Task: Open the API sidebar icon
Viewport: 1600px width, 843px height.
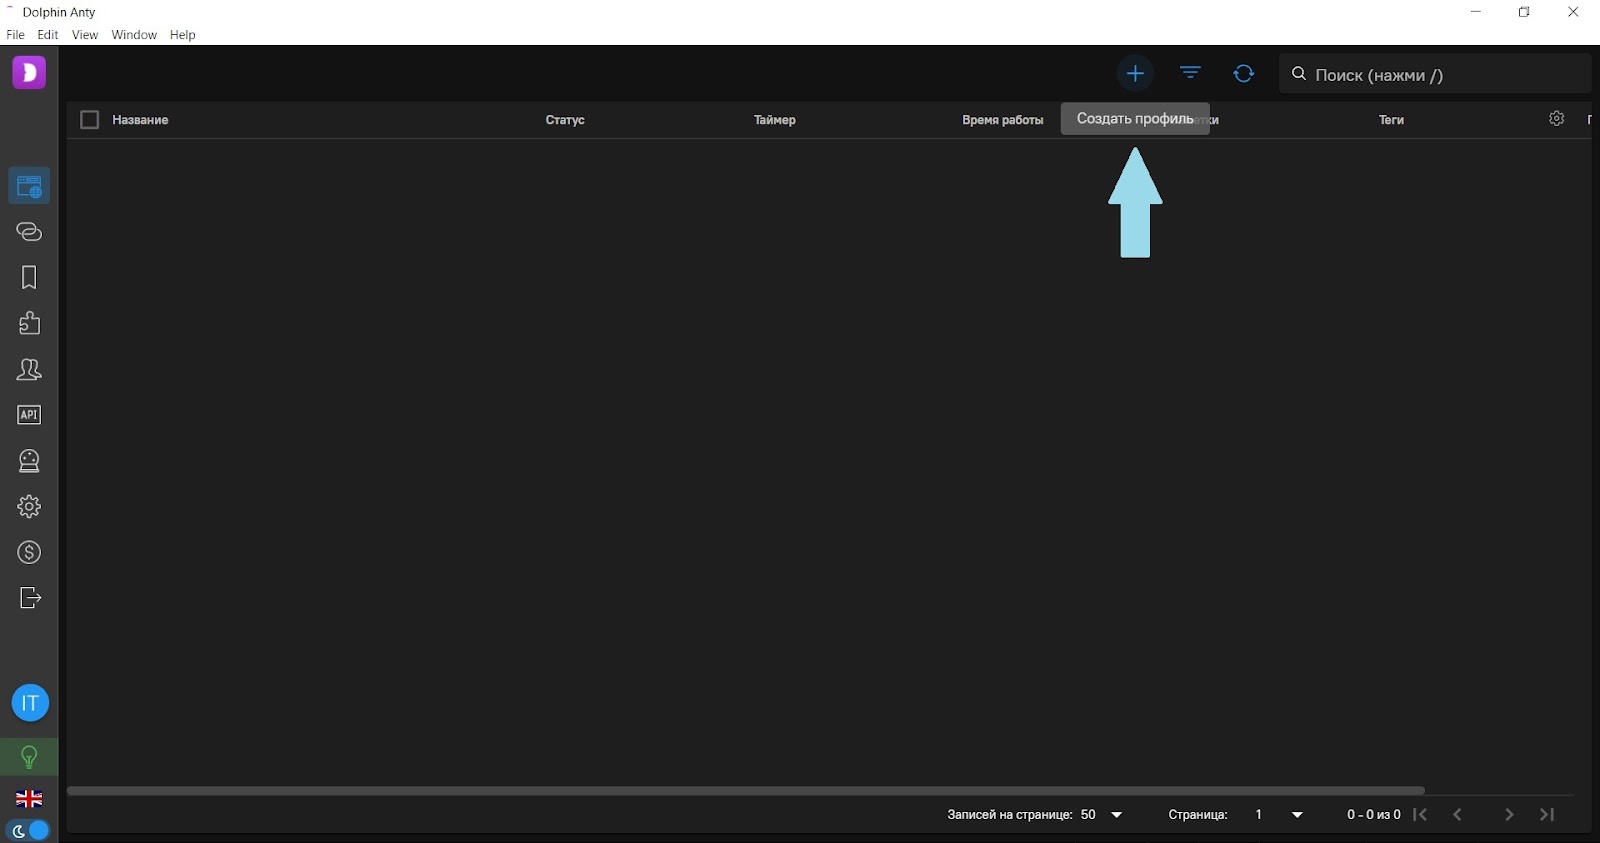Action: click(x=29, y=415)
